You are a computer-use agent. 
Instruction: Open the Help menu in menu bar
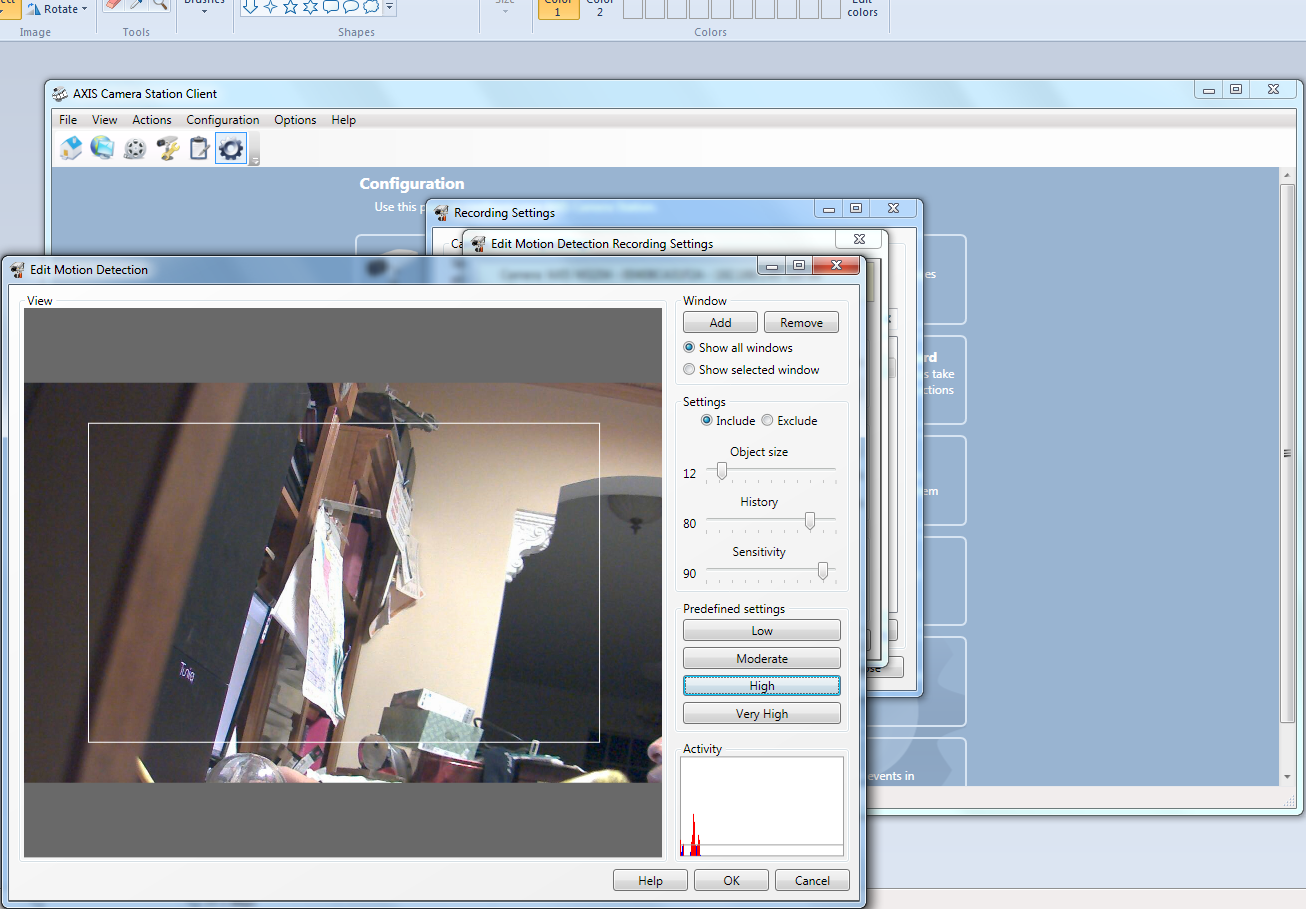pos(344,120)
